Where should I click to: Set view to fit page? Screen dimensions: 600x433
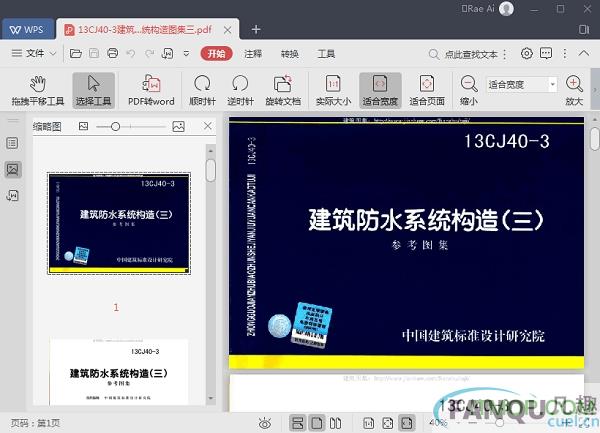tap(427, 90)
